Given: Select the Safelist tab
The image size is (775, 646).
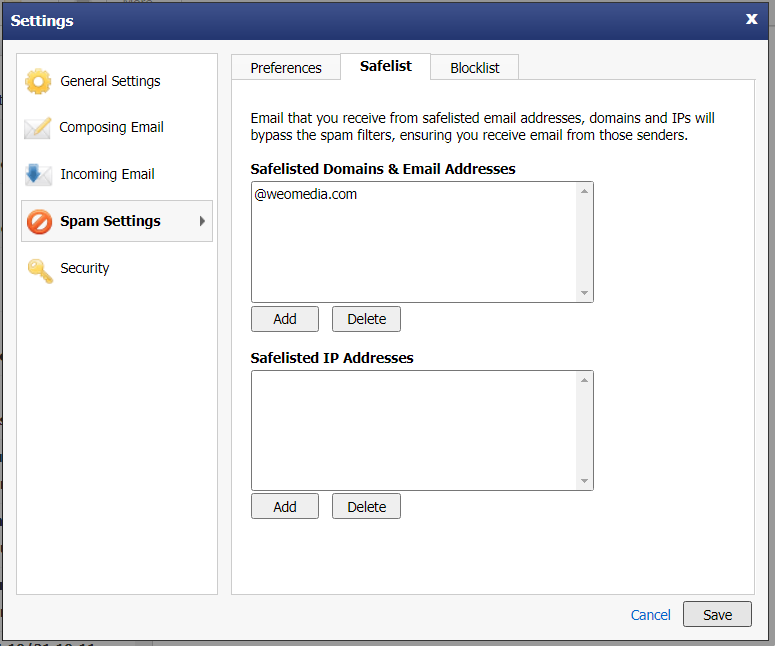Looking at the screenshot, I should 386,66.
